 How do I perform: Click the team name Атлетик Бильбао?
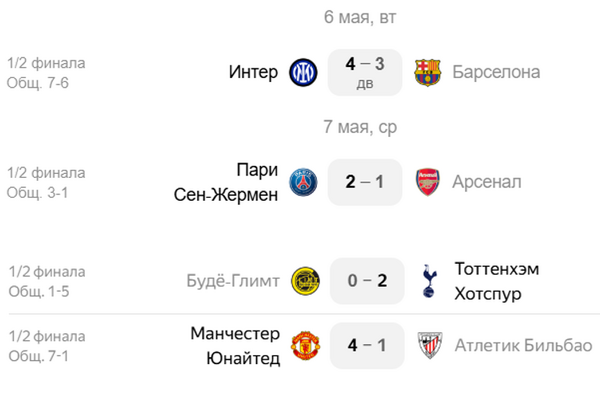[x=523, y=346]
